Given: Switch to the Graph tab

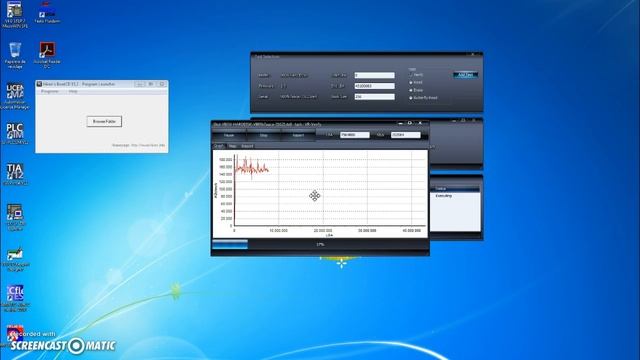Looking at the screenshot, I should 219,146.
